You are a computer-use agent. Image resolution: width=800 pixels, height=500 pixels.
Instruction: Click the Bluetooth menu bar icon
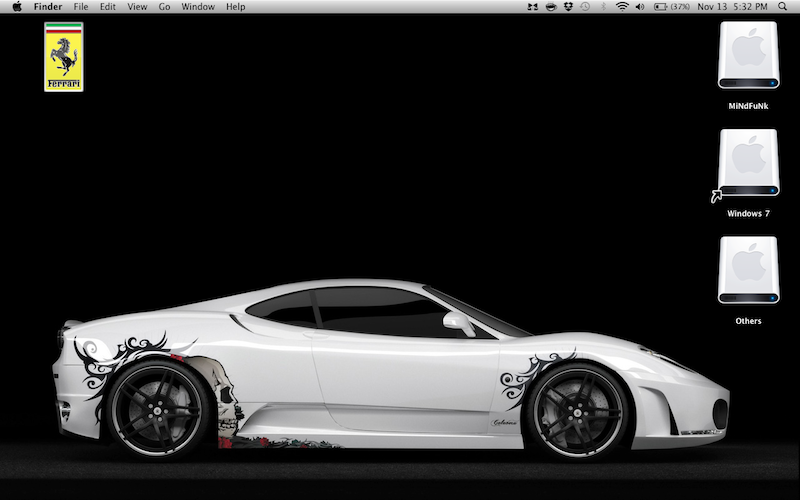pos(603,7)
